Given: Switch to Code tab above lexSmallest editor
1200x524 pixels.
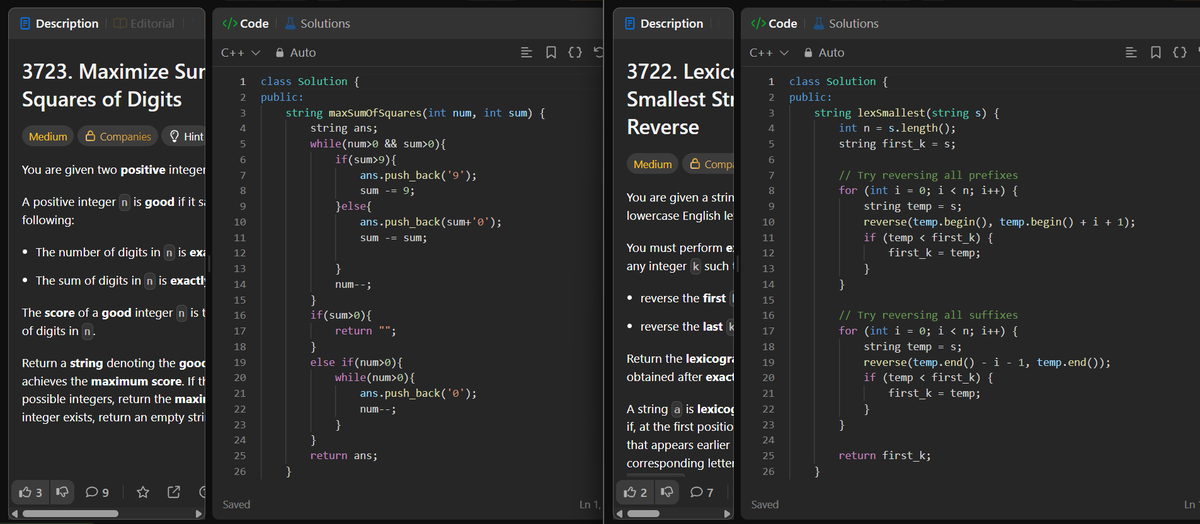Looking at the screenshot, I should coord(773,24).
